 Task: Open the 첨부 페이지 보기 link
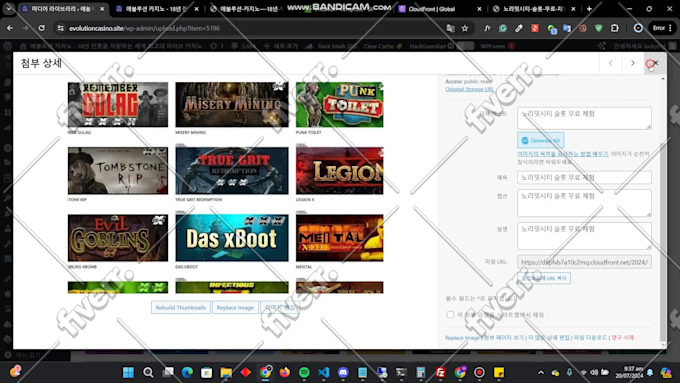[x=504, y=337]
